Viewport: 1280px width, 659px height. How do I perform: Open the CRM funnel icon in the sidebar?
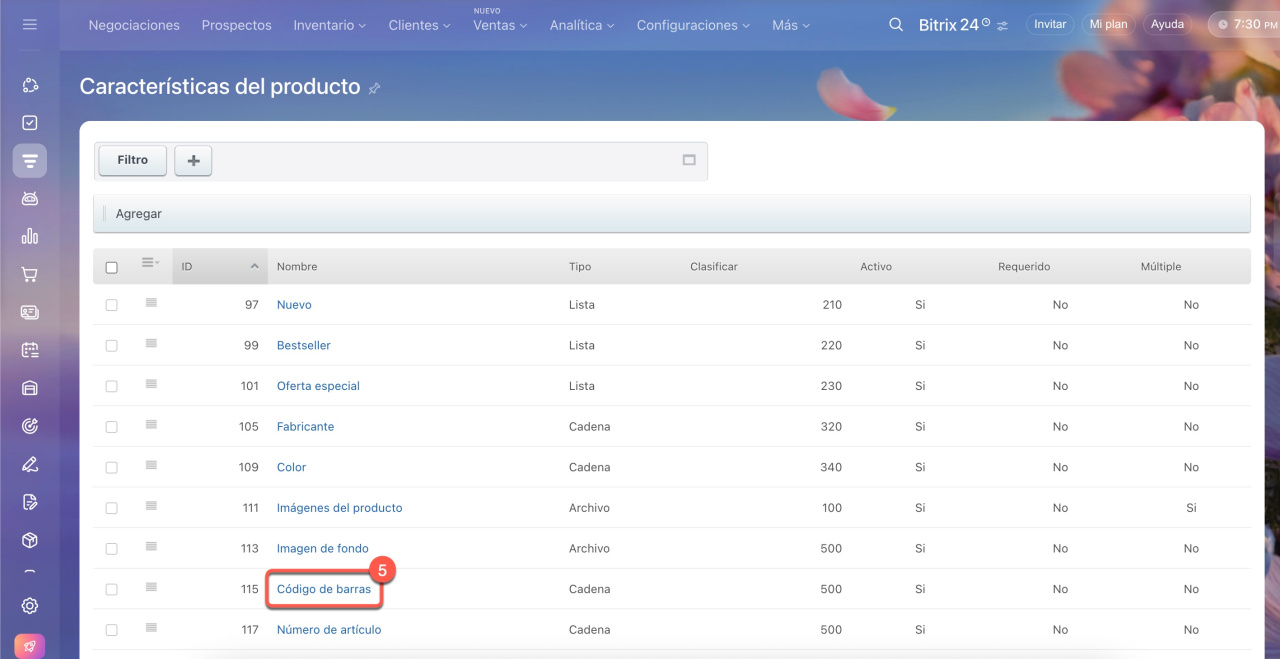29,161
